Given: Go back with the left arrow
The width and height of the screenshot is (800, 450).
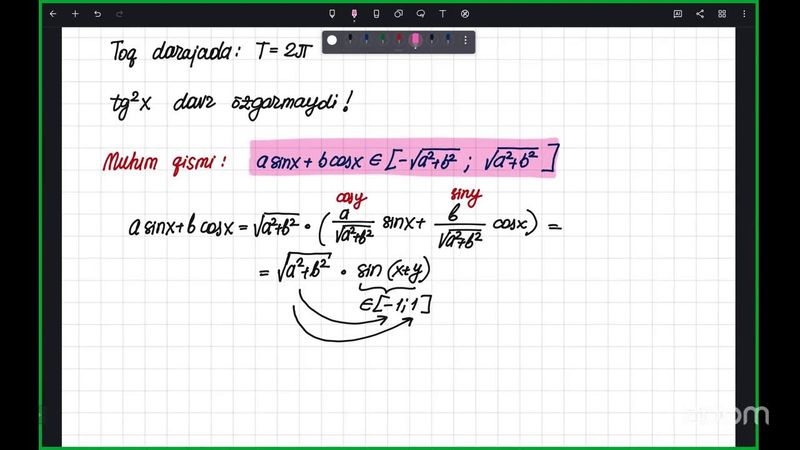Looking at the screenshot, I should click(53, 14).
